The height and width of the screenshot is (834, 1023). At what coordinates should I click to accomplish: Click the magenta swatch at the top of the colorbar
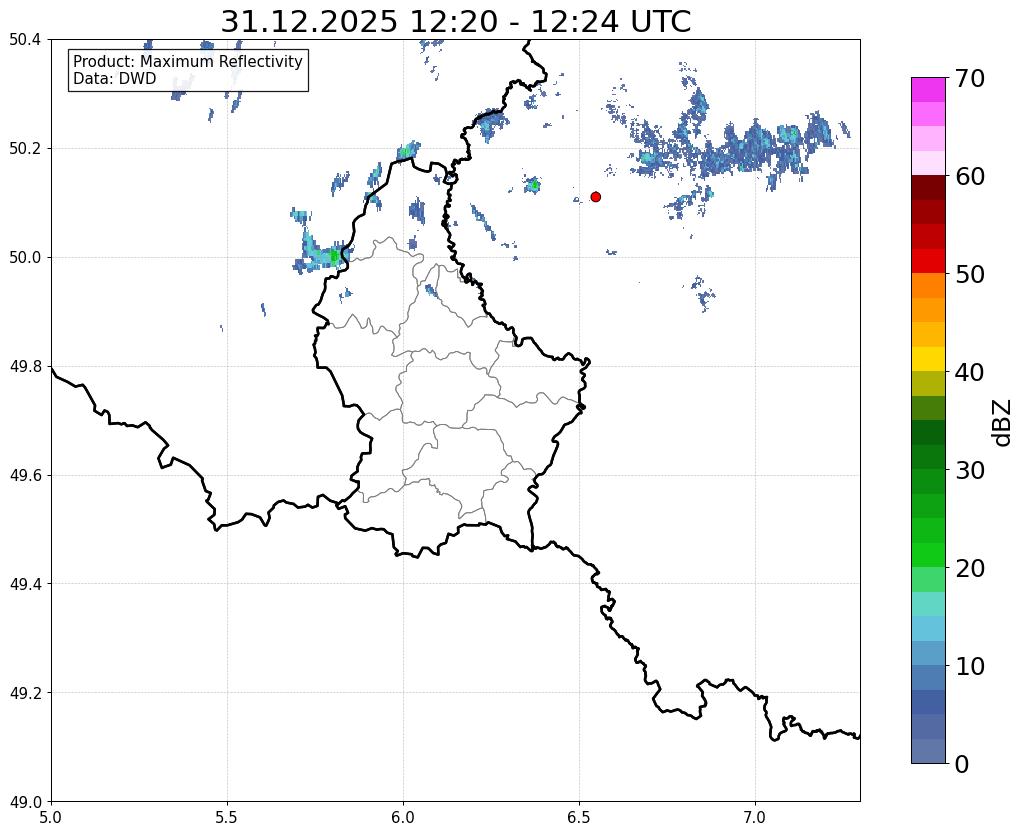[928, 89]
